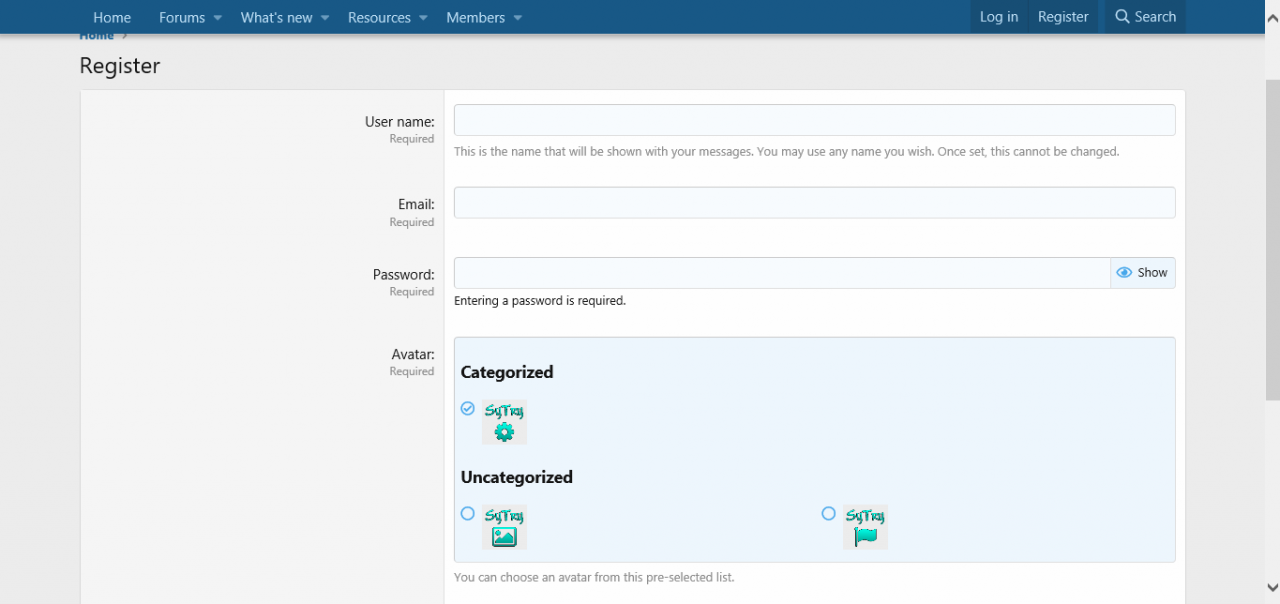Choose the Categorized avatar radio button

click(x=467, y=408)
